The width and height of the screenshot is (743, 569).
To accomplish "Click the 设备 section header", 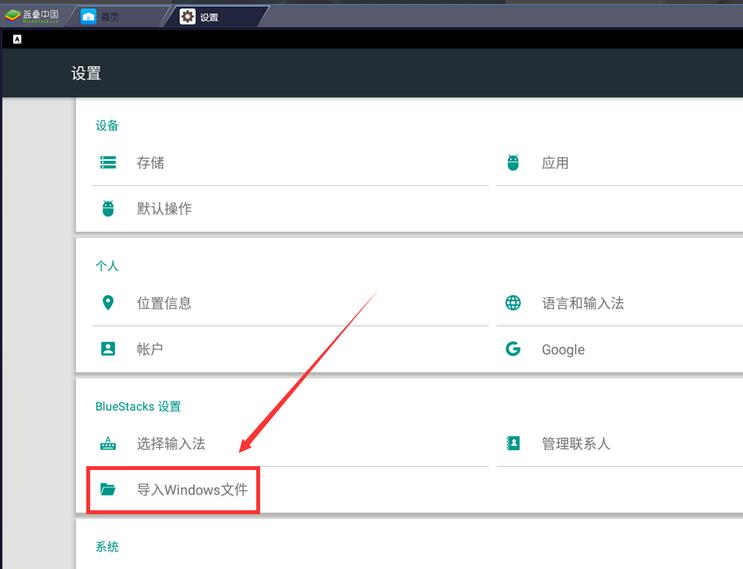I will tap(107, 126).
